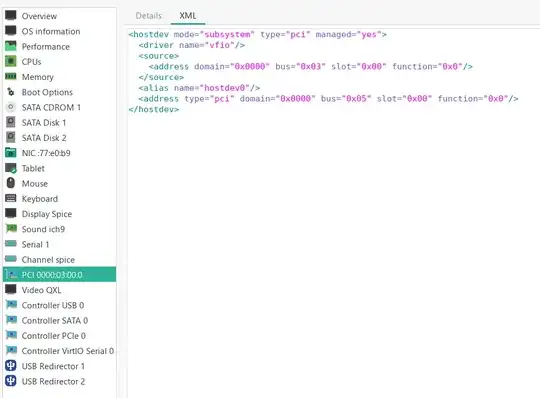Screen dimensions: 540x398
Task: Select the XML tab
Action: [188, 16]
